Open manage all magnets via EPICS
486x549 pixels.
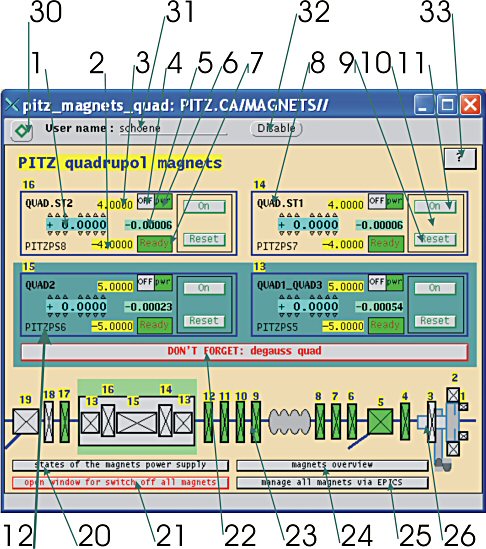332,483
